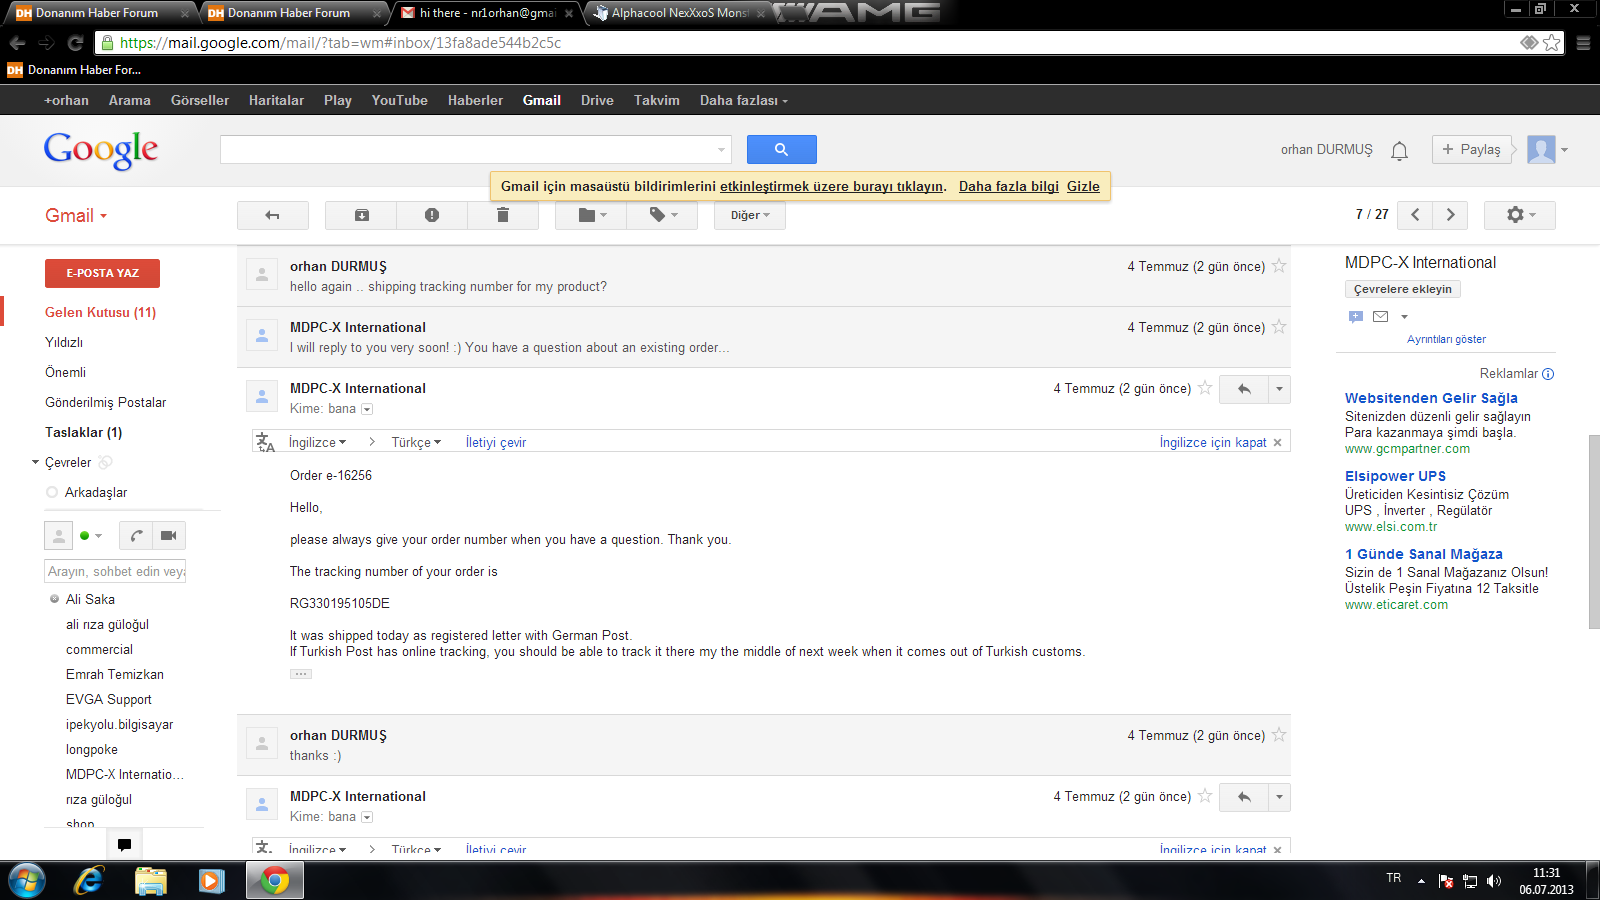
Task: Click the İletiyi çevir translate link
Action: point(496,442)
